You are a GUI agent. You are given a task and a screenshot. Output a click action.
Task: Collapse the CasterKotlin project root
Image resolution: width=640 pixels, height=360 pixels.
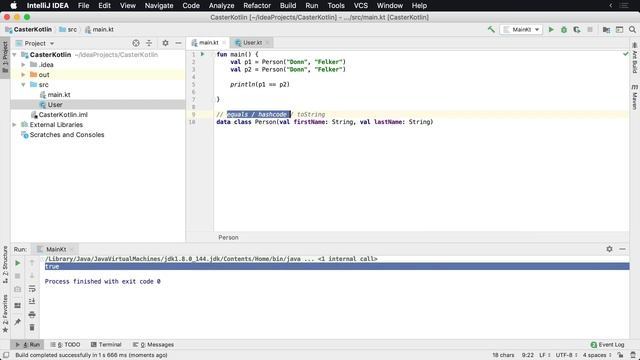[15, 55]
